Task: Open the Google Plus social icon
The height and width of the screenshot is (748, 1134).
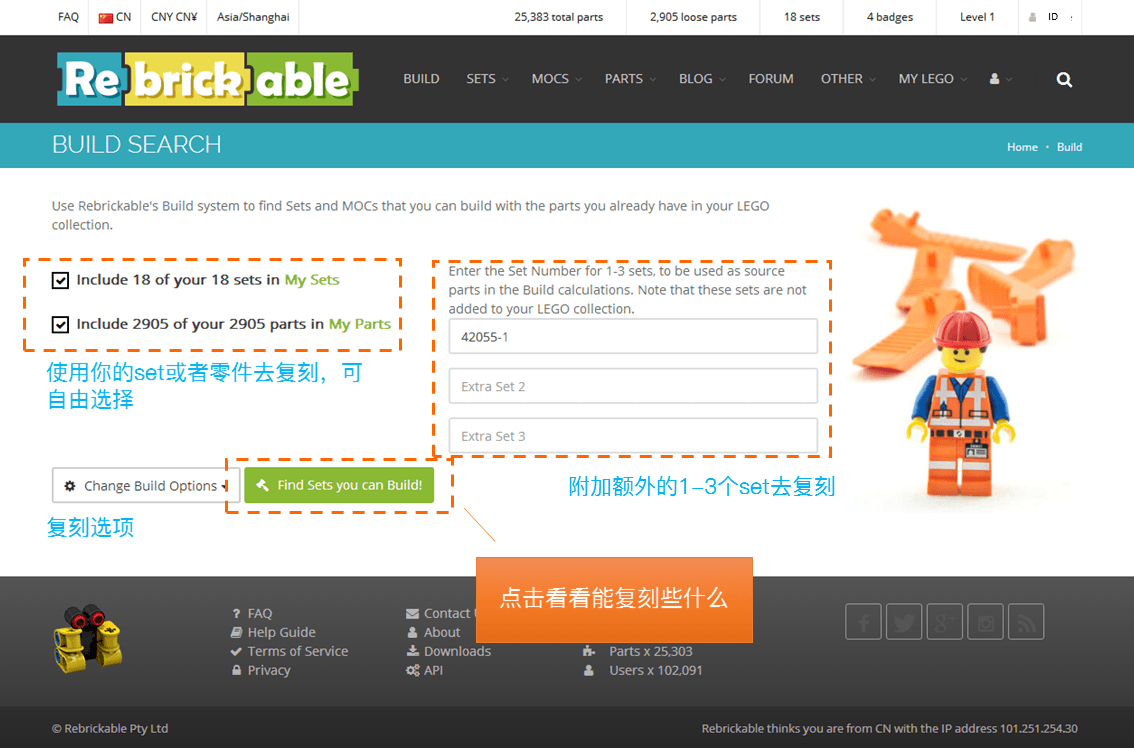Action: 945,621
